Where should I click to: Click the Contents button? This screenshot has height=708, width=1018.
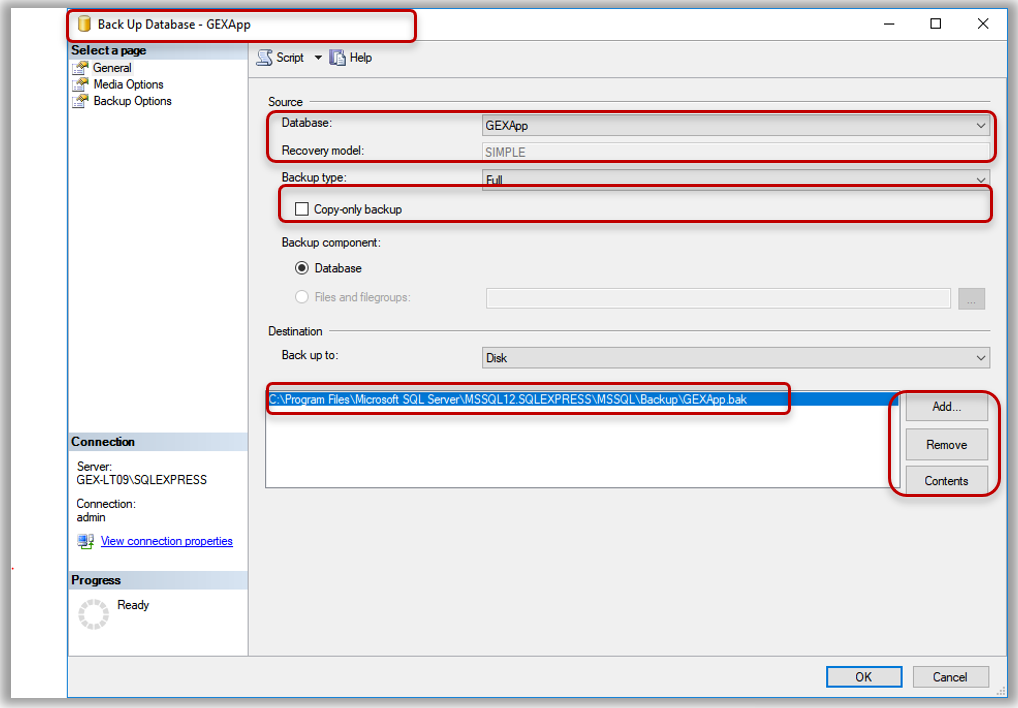tap(947, 481)
